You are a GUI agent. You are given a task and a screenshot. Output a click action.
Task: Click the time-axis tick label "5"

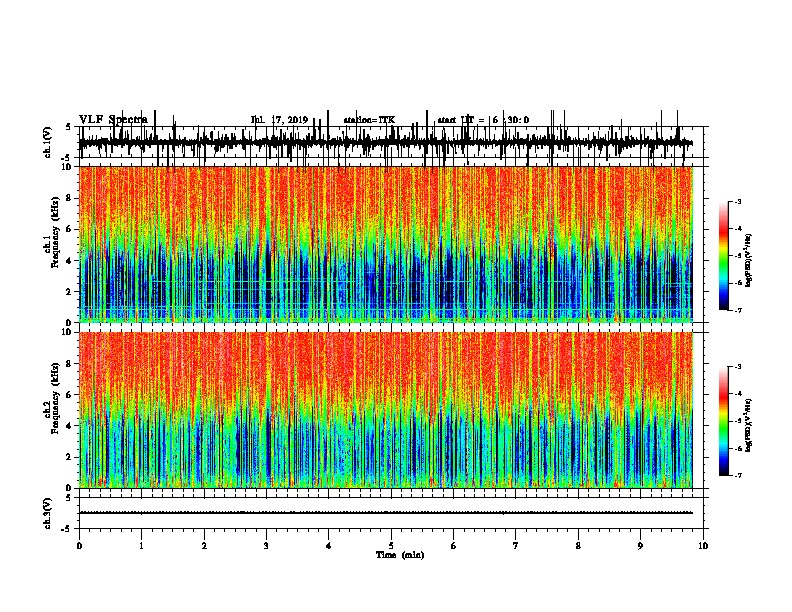point(391,546)
